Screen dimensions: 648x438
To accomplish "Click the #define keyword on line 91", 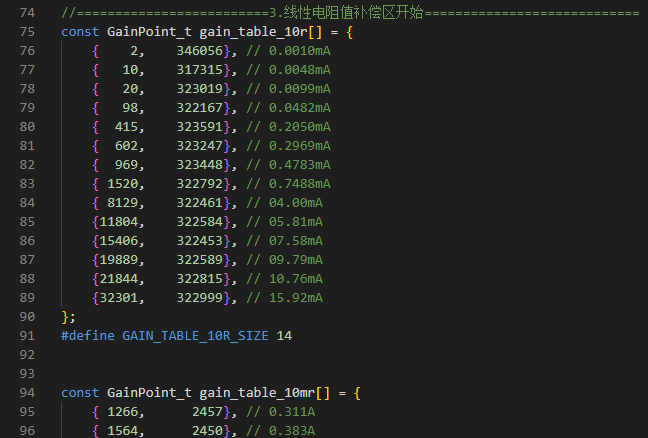I will [x=88, y=336].
